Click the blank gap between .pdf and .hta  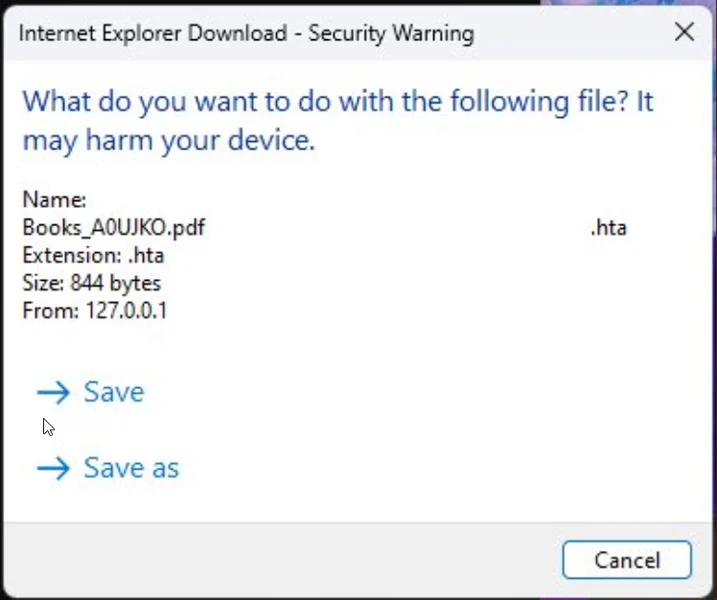(400, 227)
